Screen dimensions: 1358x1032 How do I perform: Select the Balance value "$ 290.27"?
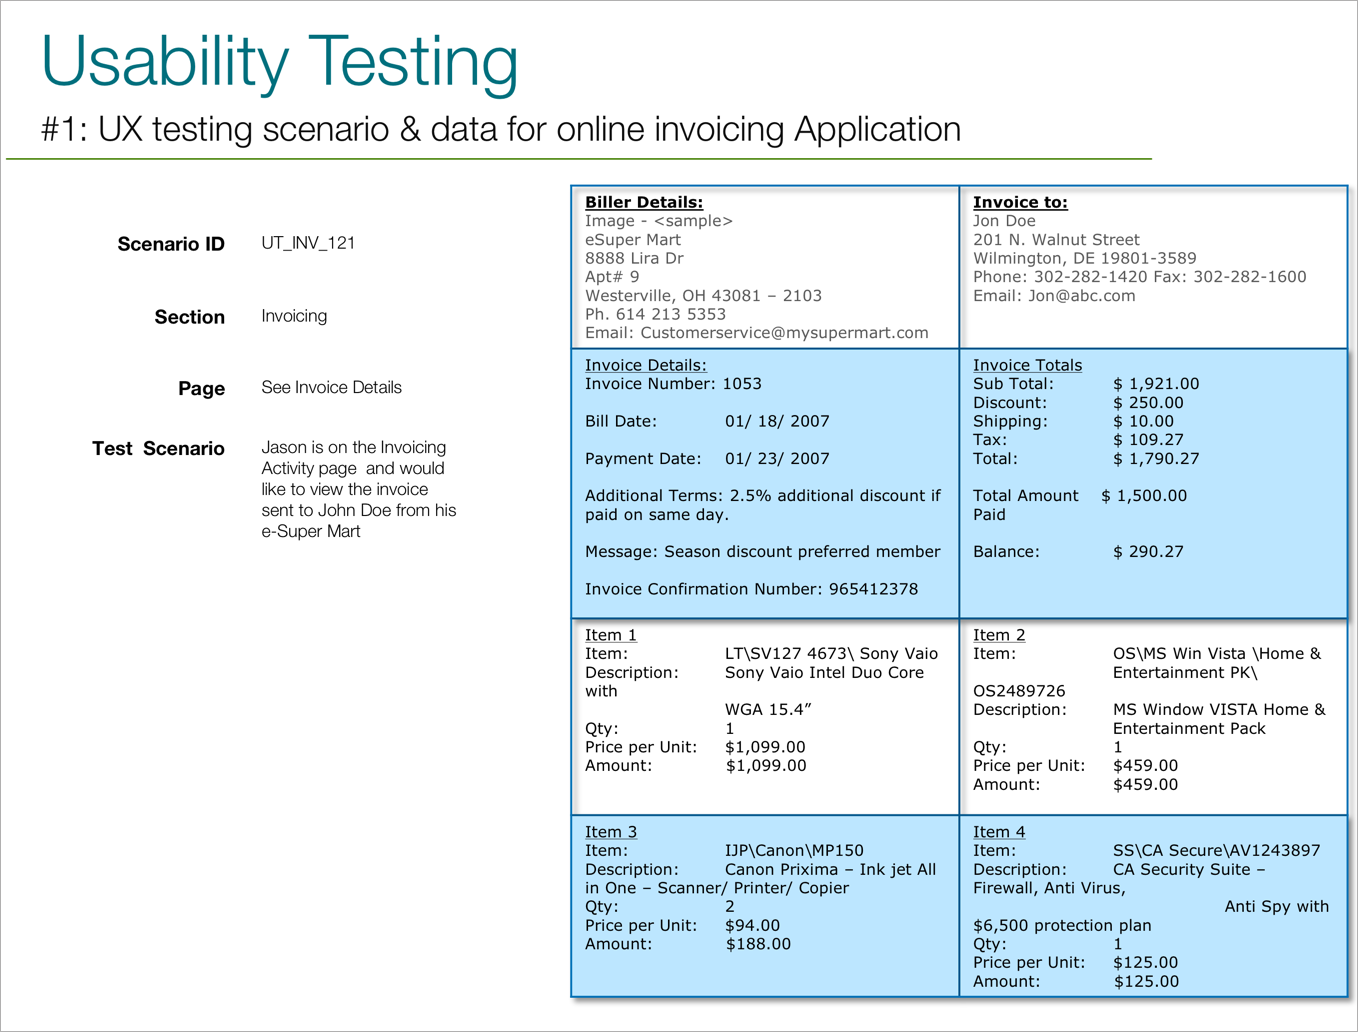(x=1148, y=552)
